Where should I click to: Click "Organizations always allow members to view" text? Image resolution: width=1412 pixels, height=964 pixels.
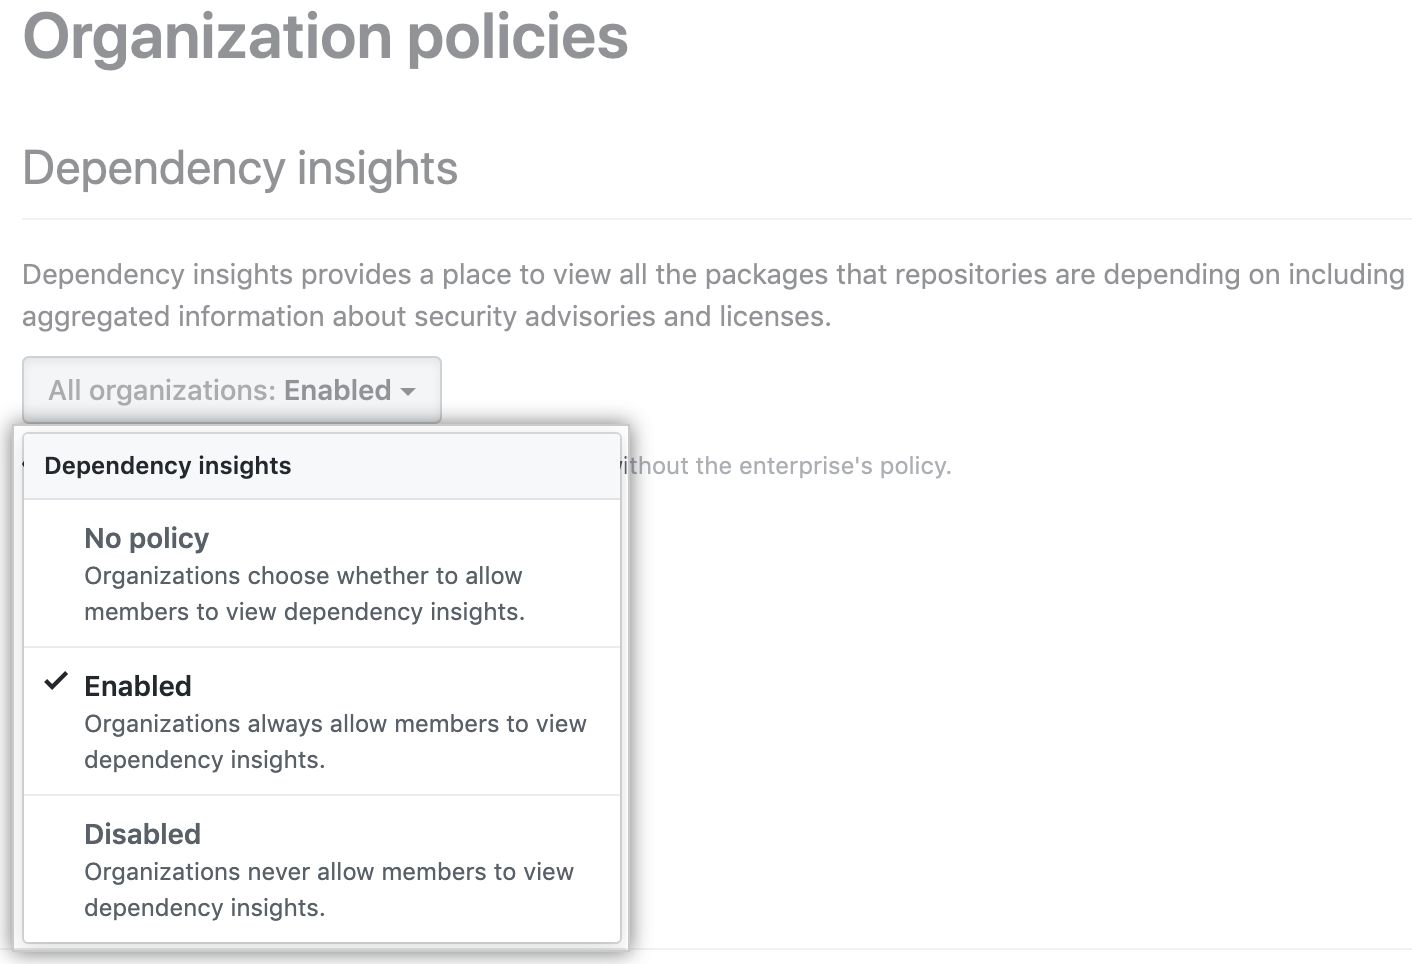[x=335, y=724]
